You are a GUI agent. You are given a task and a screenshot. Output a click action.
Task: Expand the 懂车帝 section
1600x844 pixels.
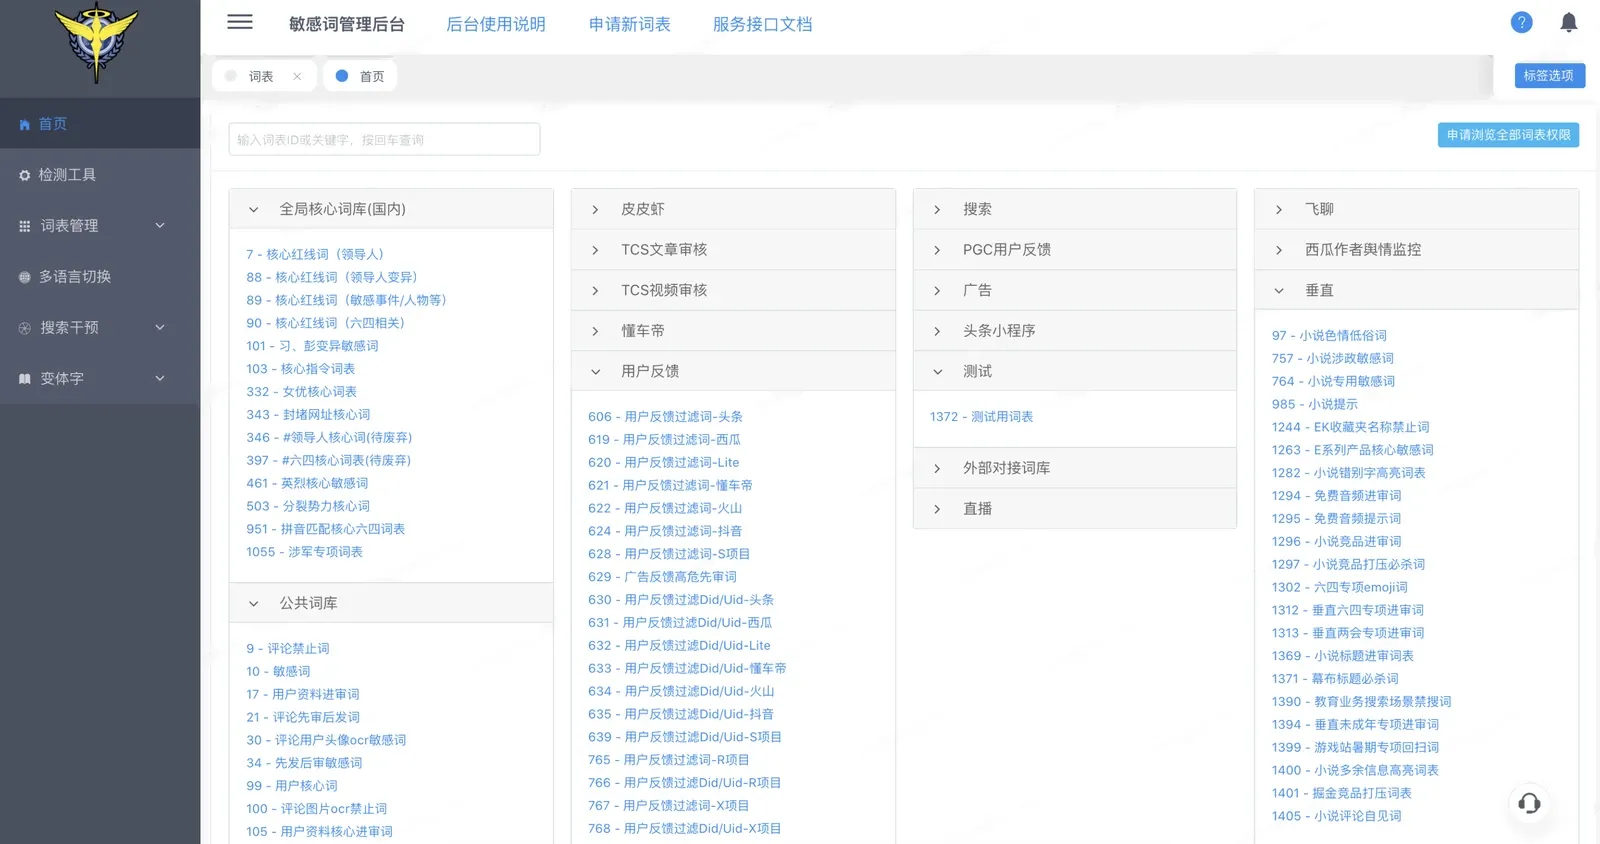(x=733, y=331)
